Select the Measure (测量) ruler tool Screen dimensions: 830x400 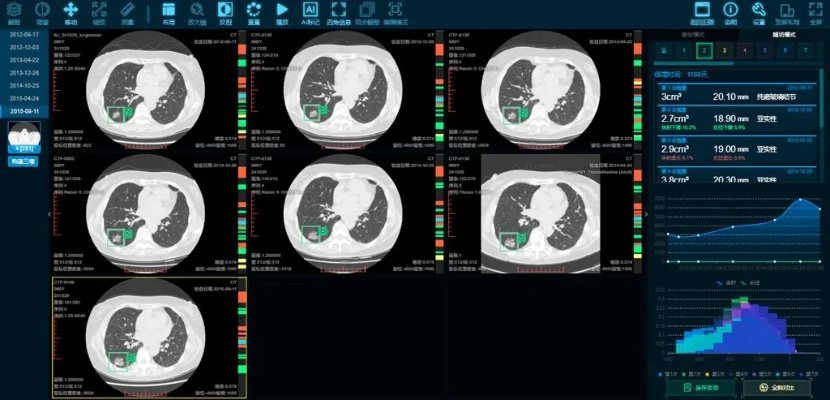pyautogui.click(x=127, y=12)
